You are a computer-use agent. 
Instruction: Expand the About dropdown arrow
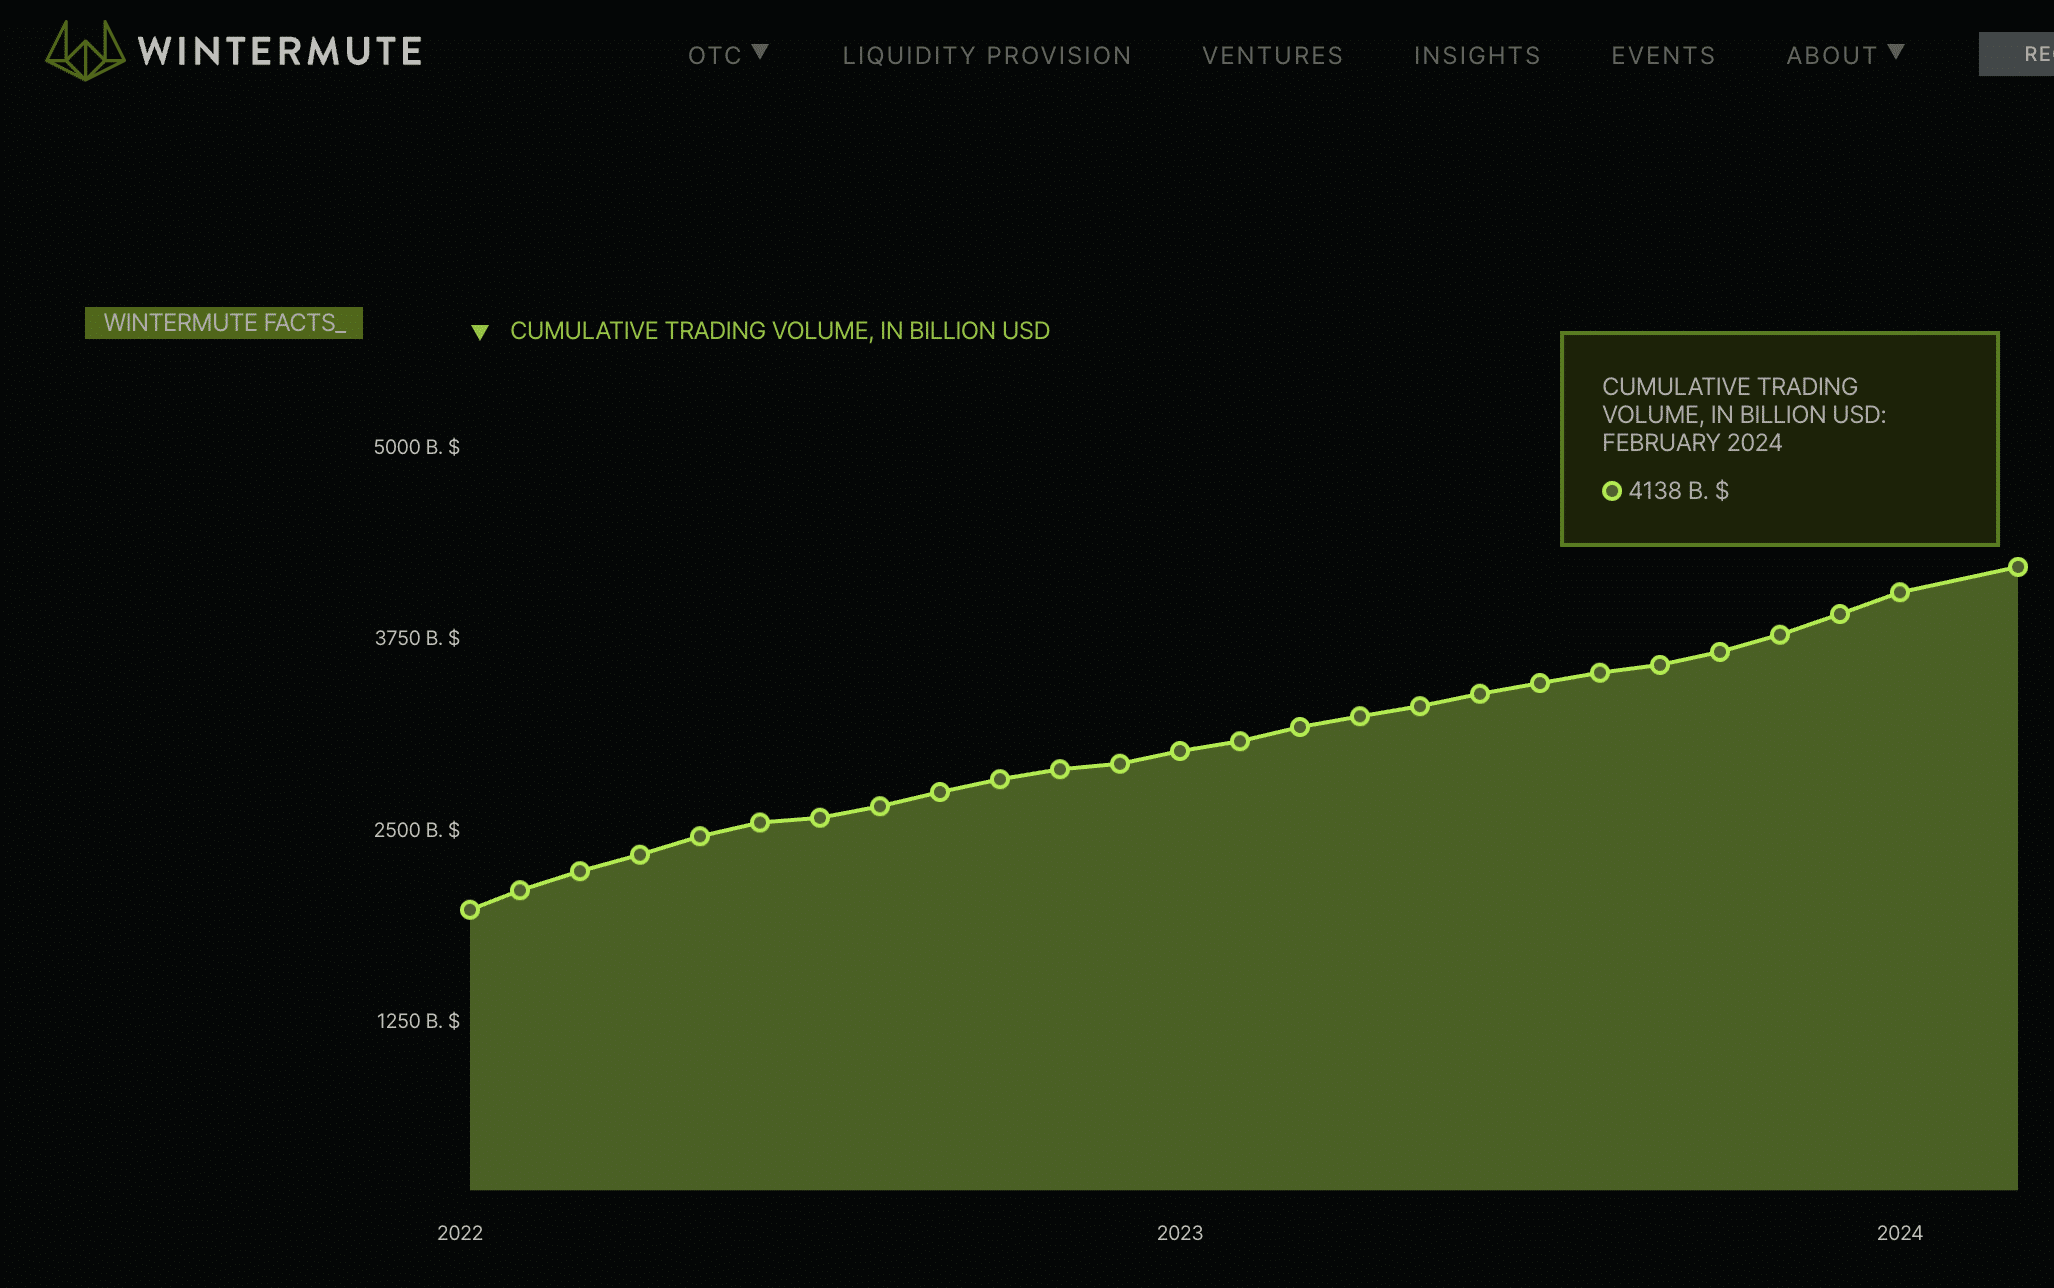tap(1896, 52)
